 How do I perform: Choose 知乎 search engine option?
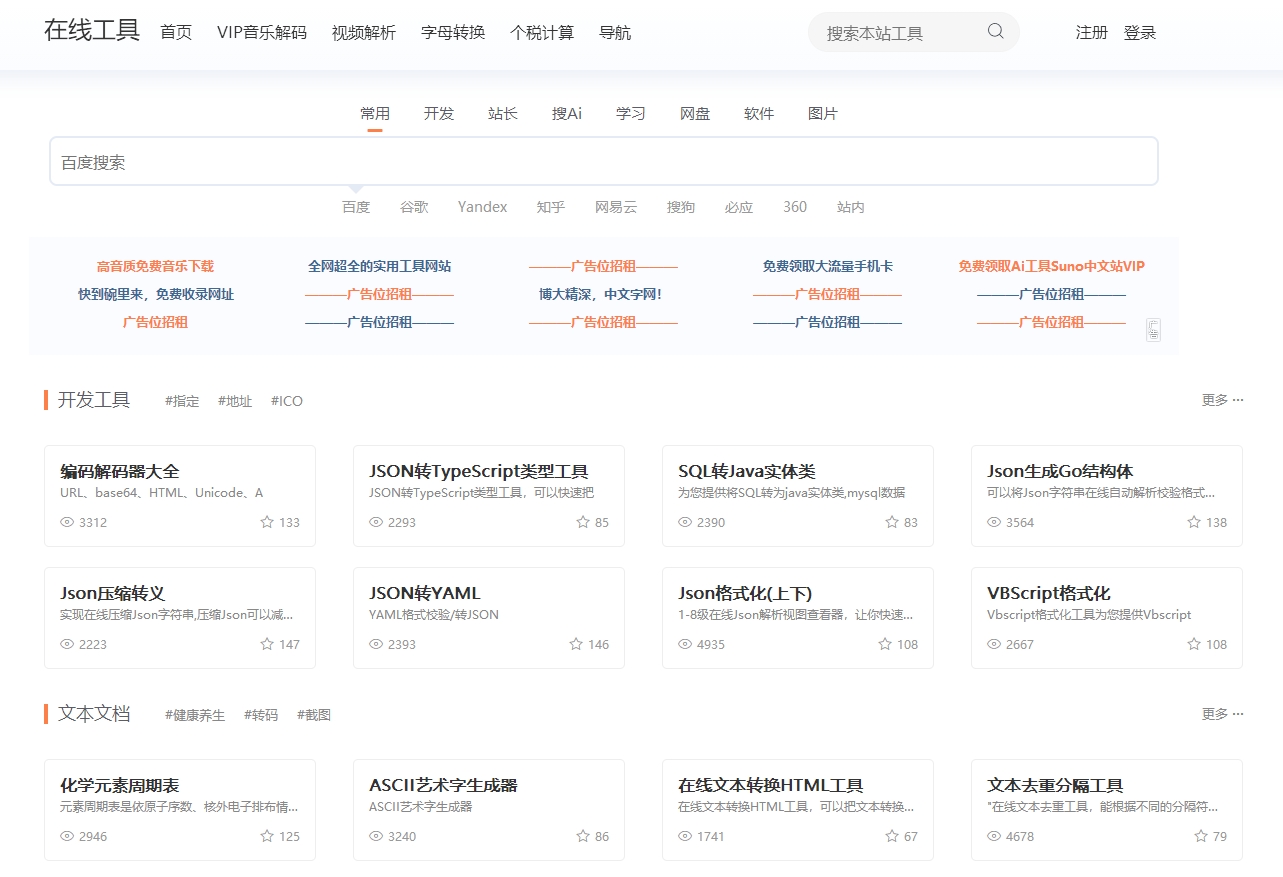point(551,207)
